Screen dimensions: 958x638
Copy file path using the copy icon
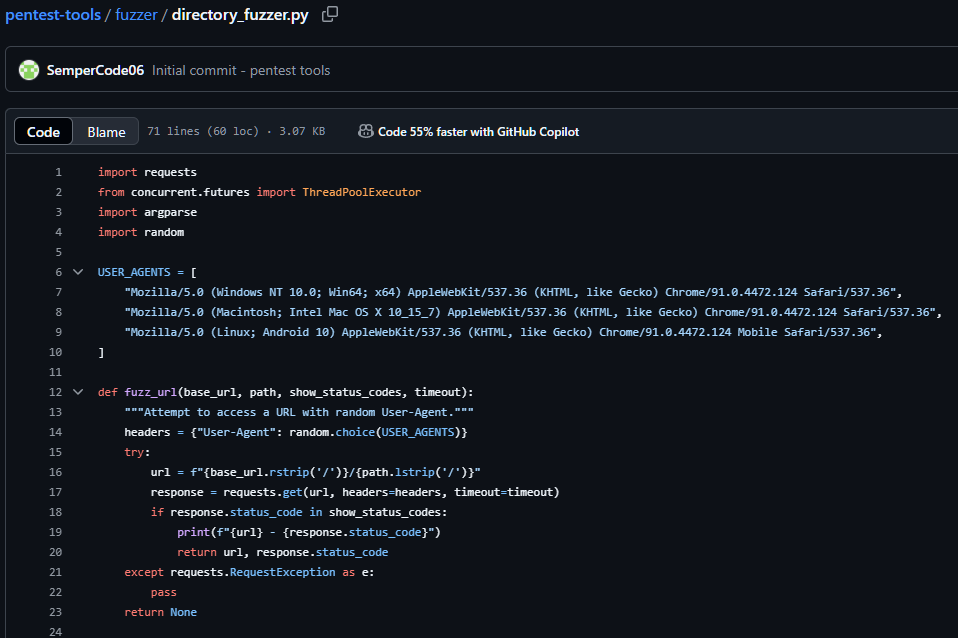coord(330,14)
